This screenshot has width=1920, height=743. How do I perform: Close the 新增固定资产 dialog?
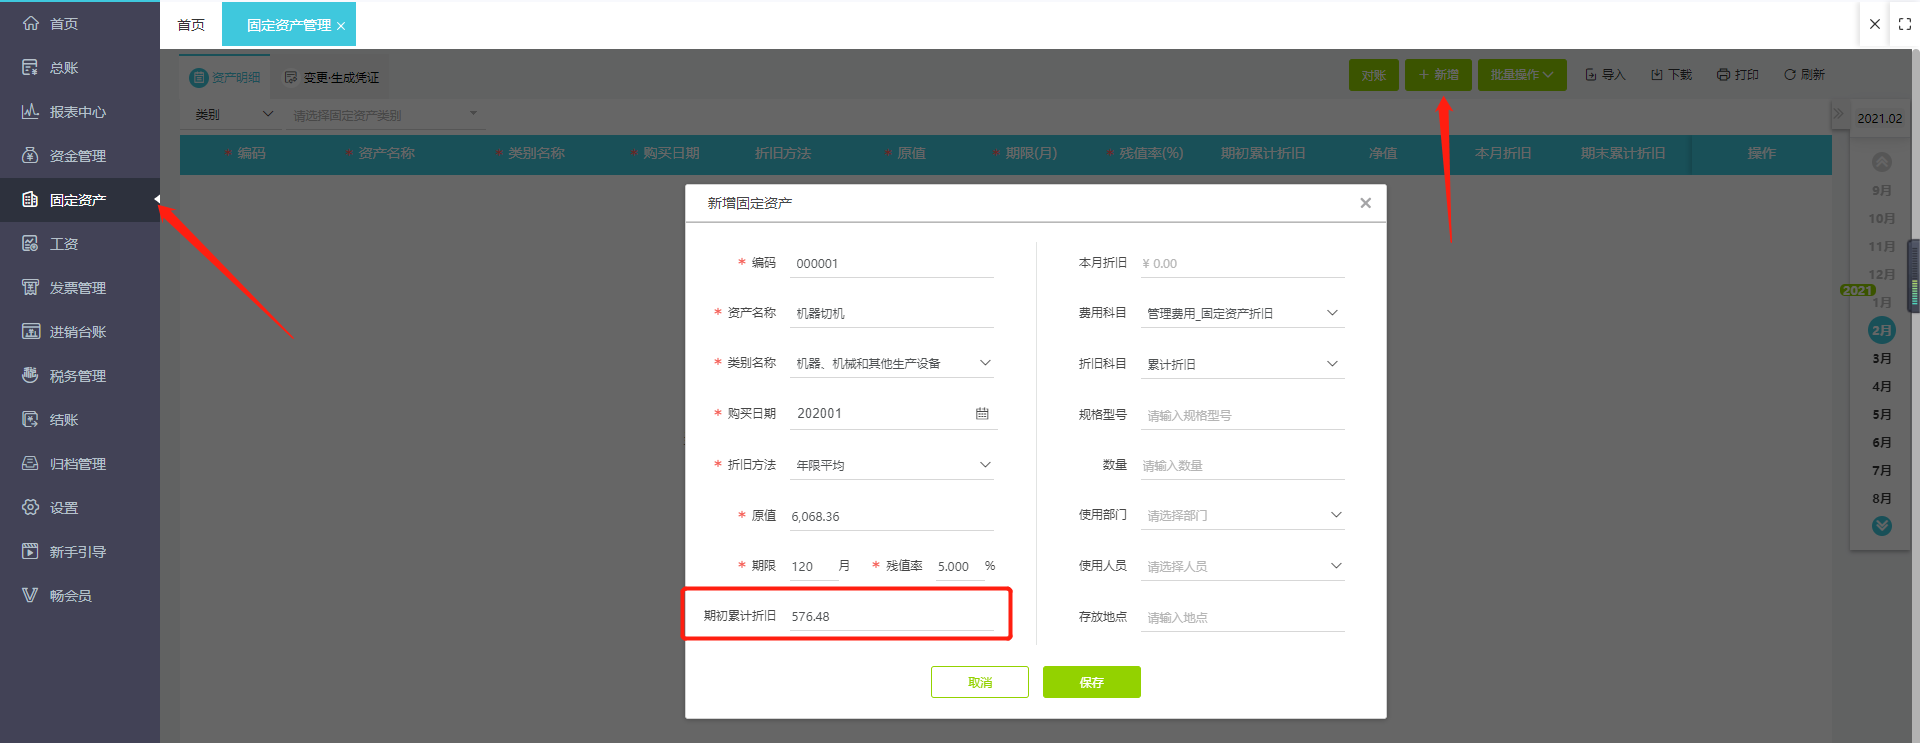coord(1365,203)
